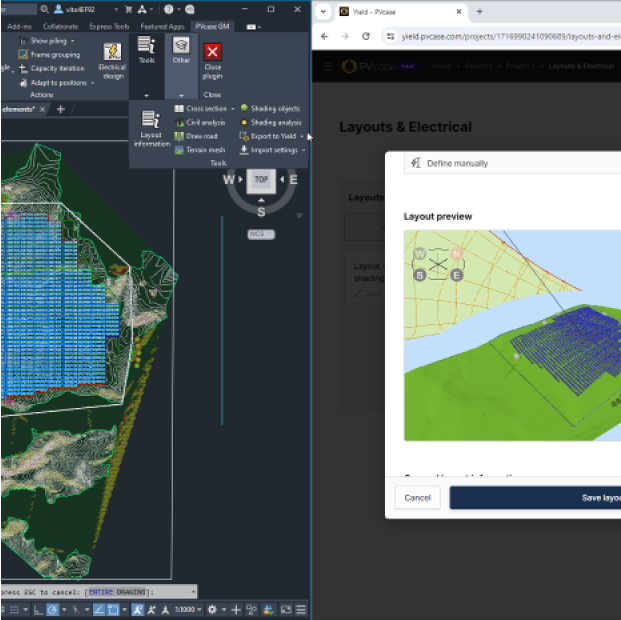The width and height of the screenshot is (621, 620).
Task: Expand the Import settings dropdown
Action: (303, 150)
